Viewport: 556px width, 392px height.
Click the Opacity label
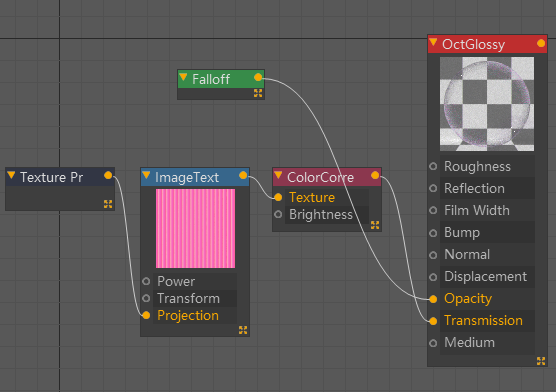pyautogui.click(x=468, y=299)
